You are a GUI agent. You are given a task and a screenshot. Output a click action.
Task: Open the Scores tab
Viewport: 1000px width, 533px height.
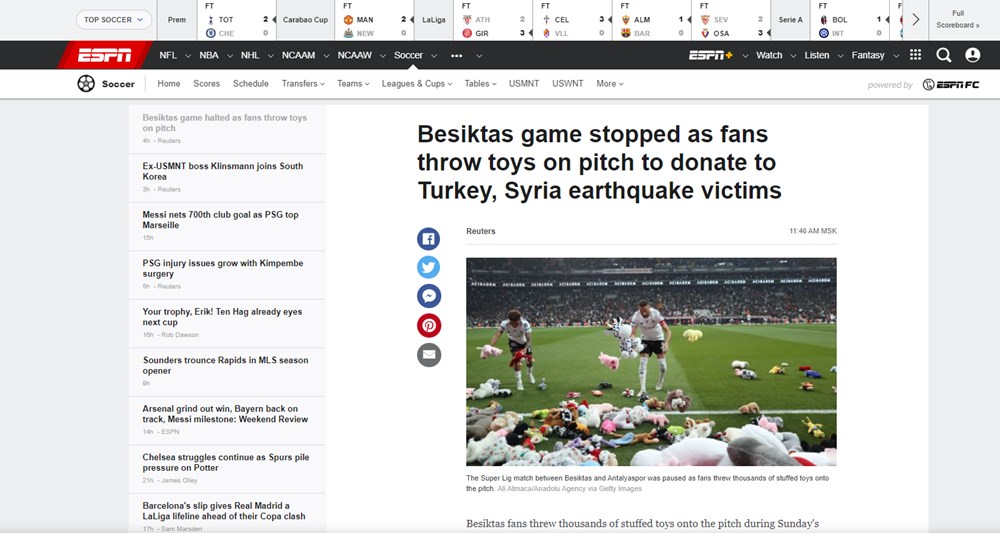(x=206, y=84)
